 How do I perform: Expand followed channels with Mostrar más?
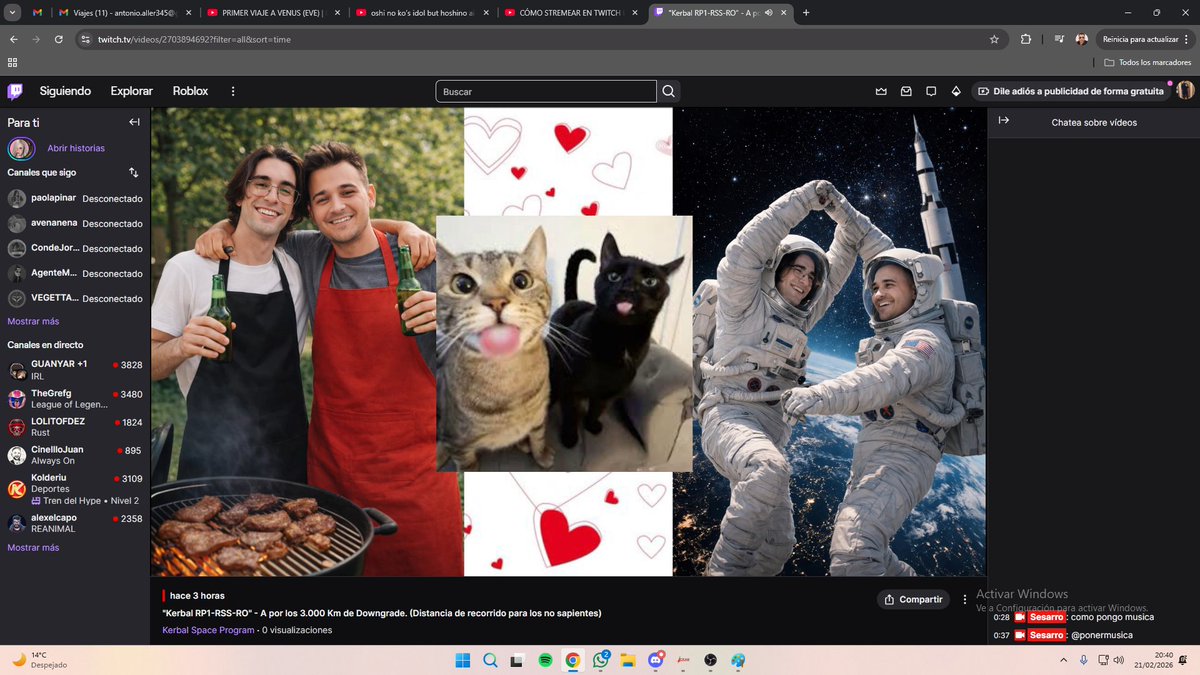pos(33,321)
